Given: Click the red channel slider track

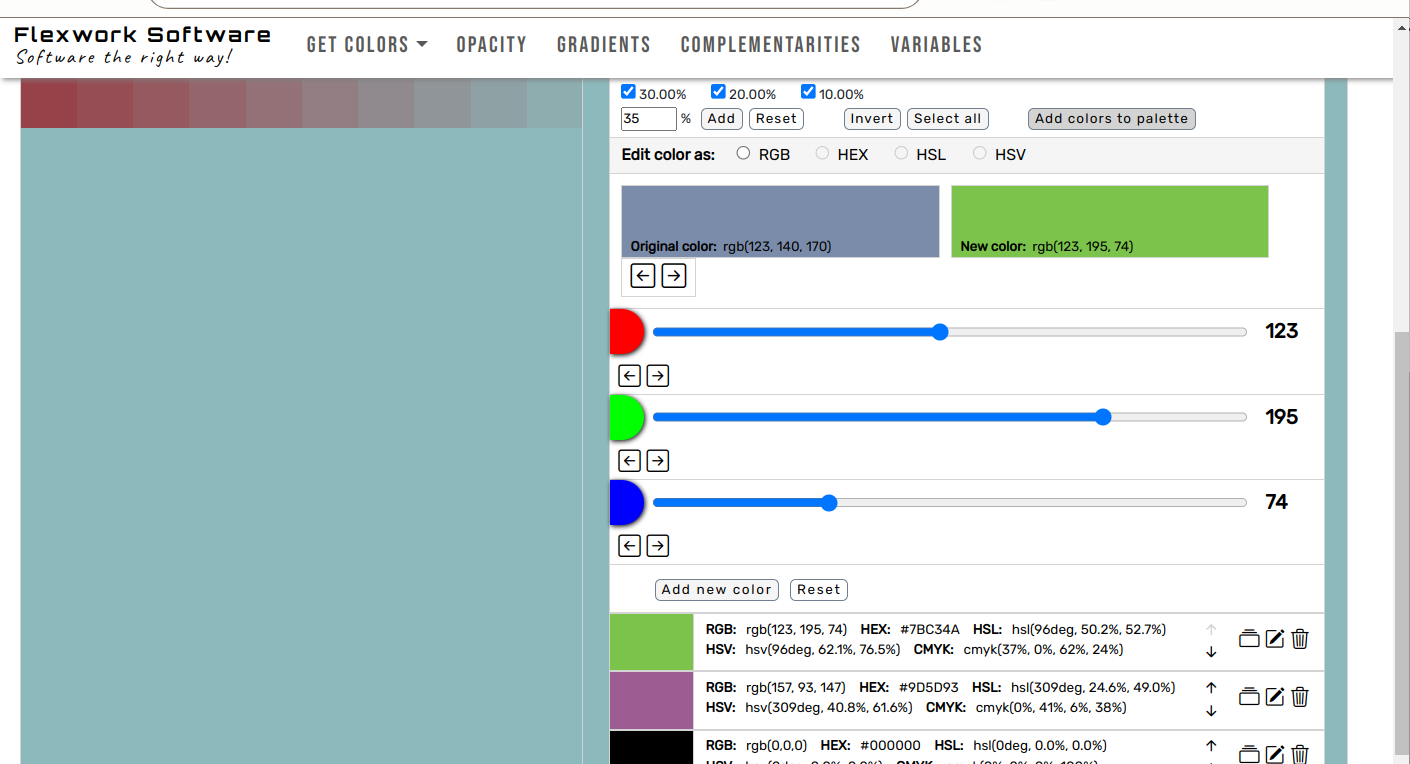Looking at the screenshot, I should pyautogui.click(x=950, y=332).
